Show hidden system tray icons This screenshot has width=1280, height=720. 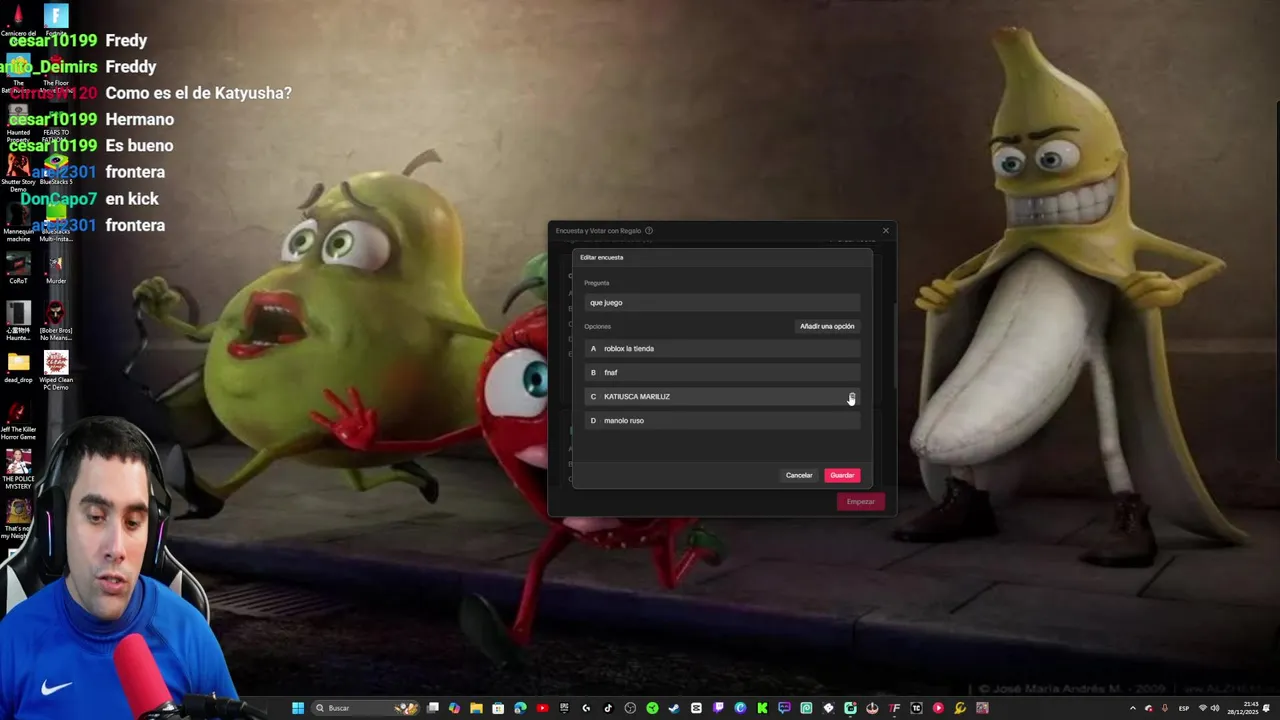1133,708
